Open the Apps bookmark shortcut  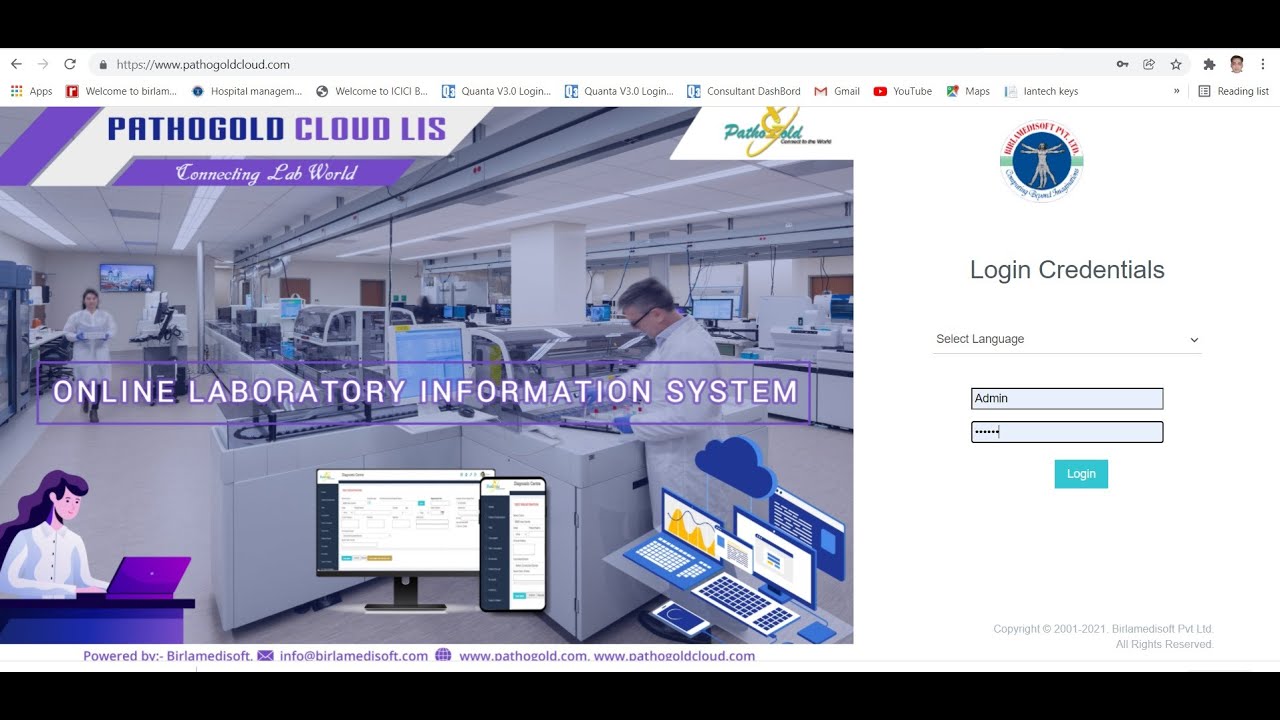(31, 91)
